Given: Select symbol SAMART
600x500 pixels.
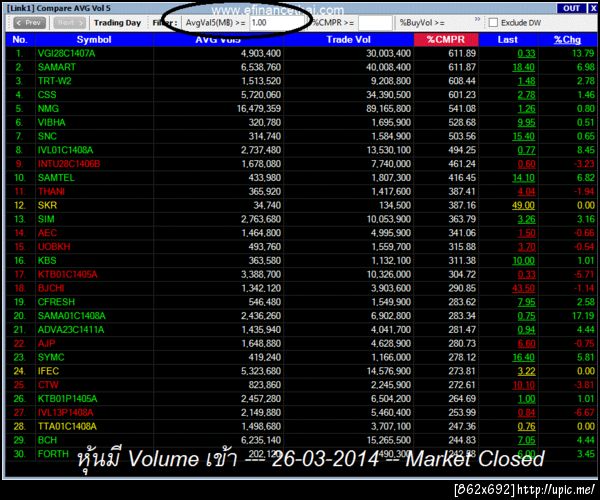Looking at the screenshot, I should pos(56,67).
